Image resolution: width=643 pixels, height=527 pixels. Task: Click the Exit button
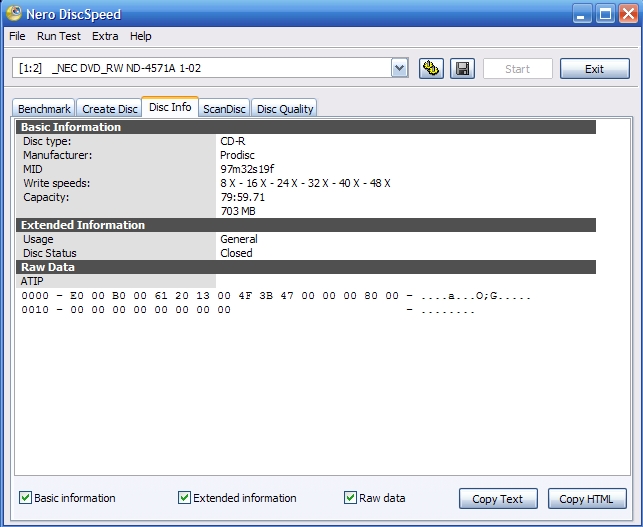[595, 68]
